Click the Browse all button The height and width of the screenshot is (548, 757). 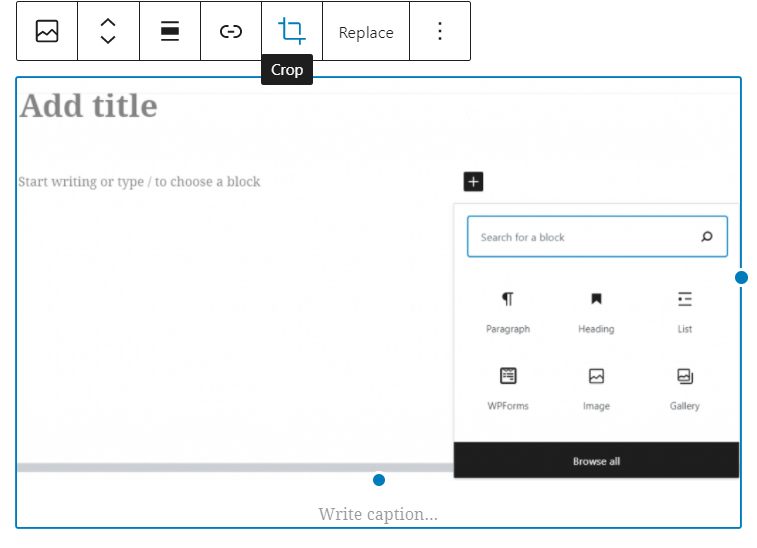point(596,461)
